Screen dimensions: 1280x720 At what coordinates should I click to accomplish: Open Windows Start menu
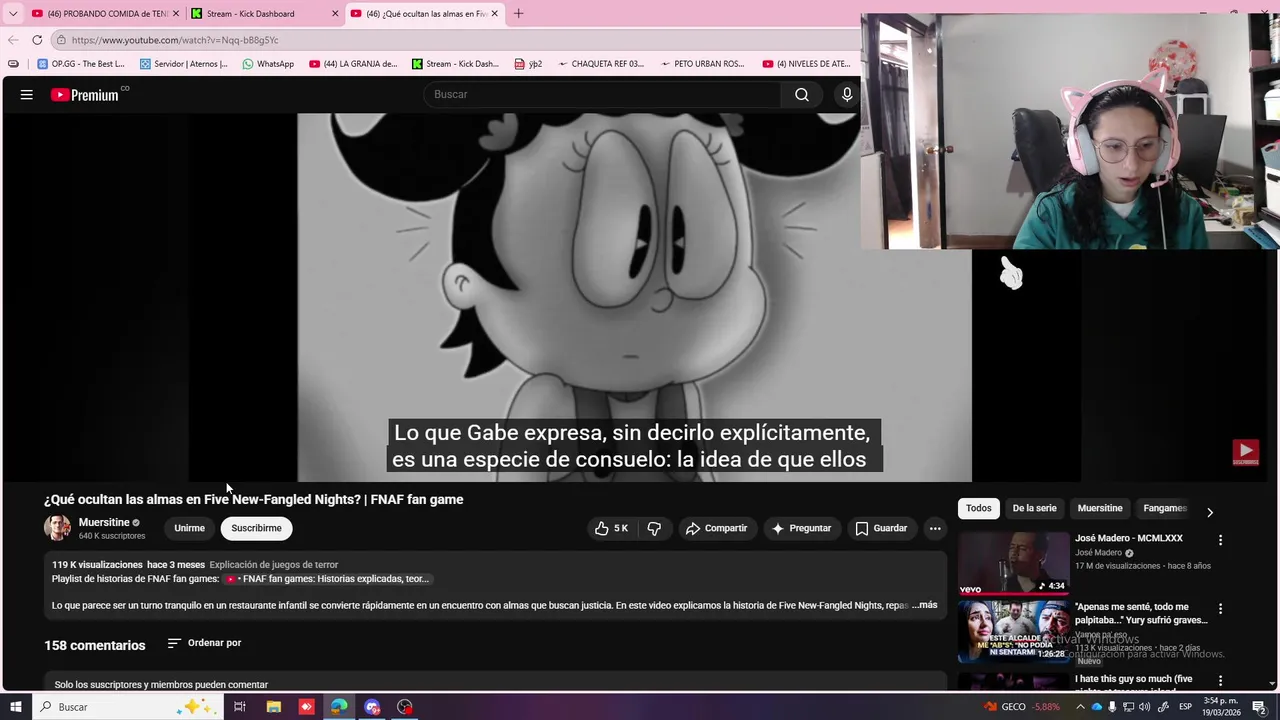point(15,707)
